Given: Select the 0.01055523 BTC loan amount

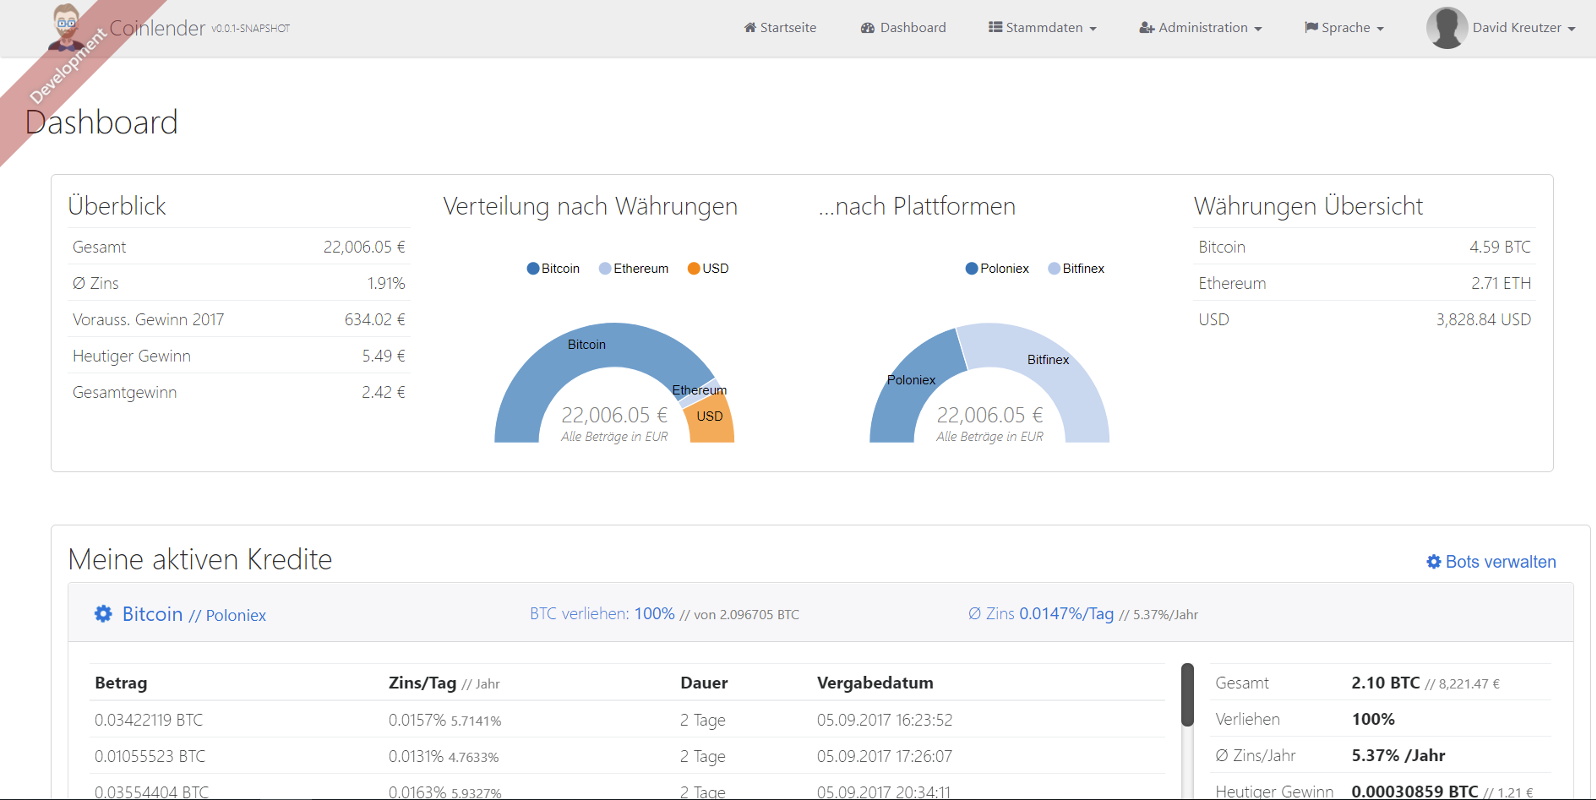Looking at the screenshot, I should [x=150, y=756].
